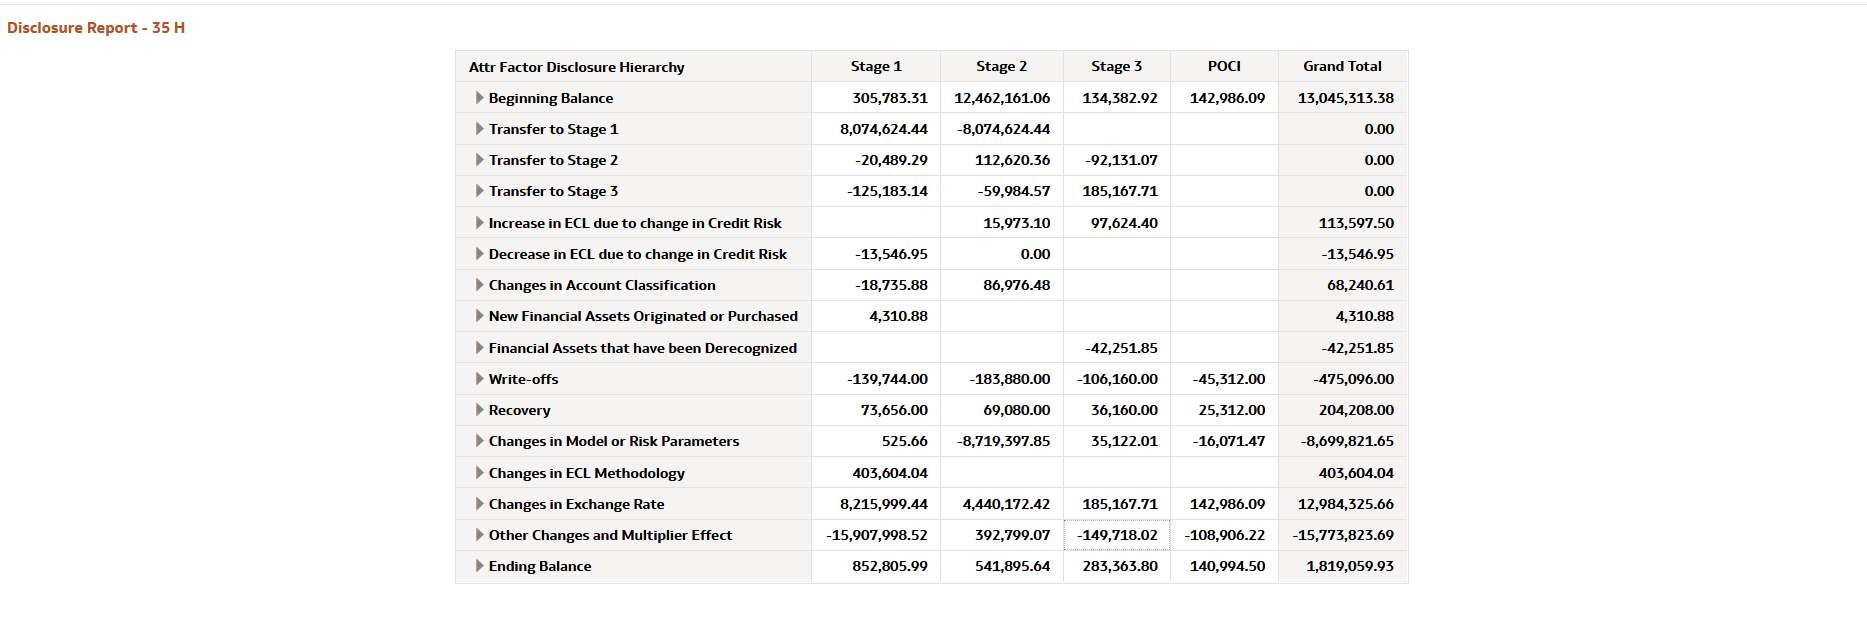Expand the Recovery row
This screenshot has height=625, width=1867.
480,410
